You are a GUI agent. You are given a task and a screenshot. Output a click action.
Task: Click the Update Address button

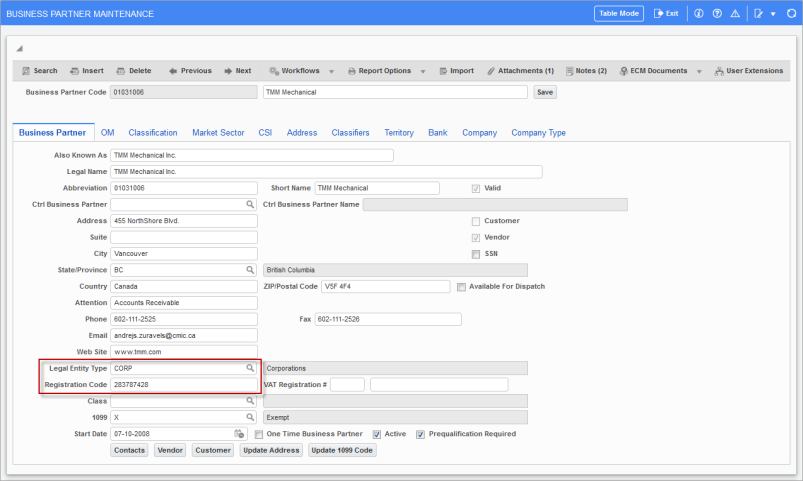(x=271, y=450)
